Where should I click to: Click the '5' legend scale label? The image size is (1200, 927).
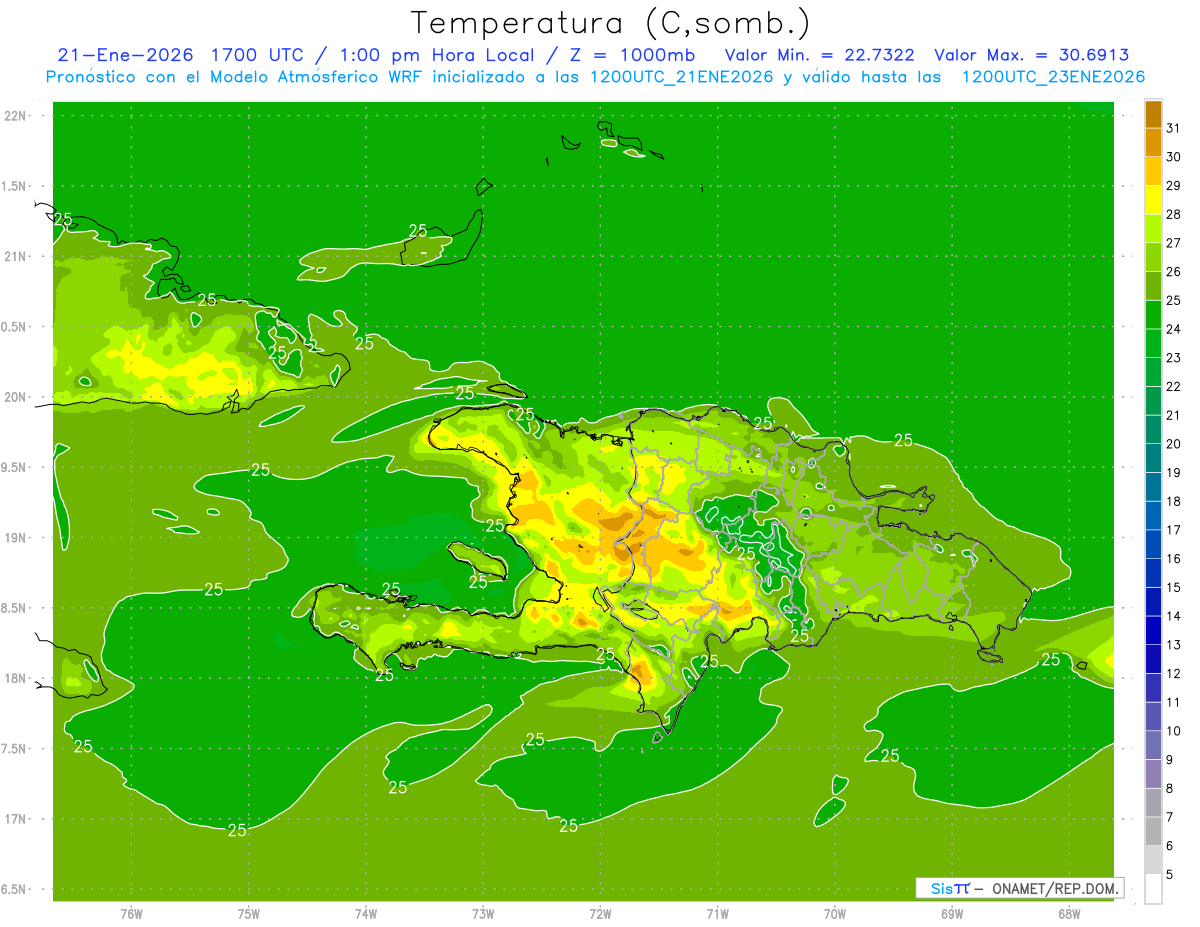coord(1170,875)
